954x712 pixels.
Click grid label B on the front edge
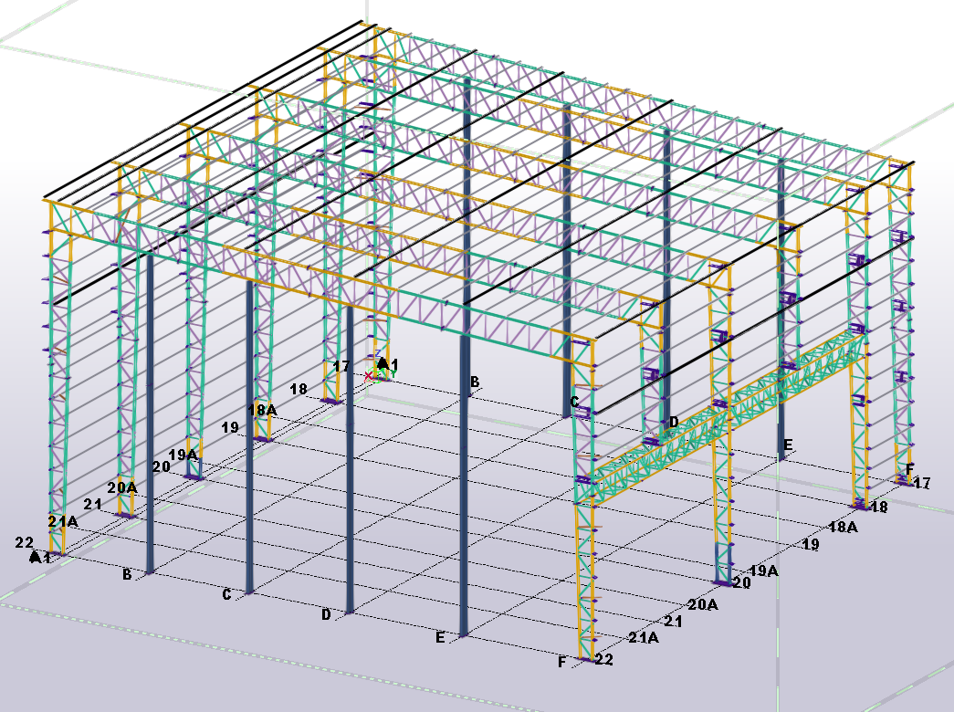pos(127,575)
